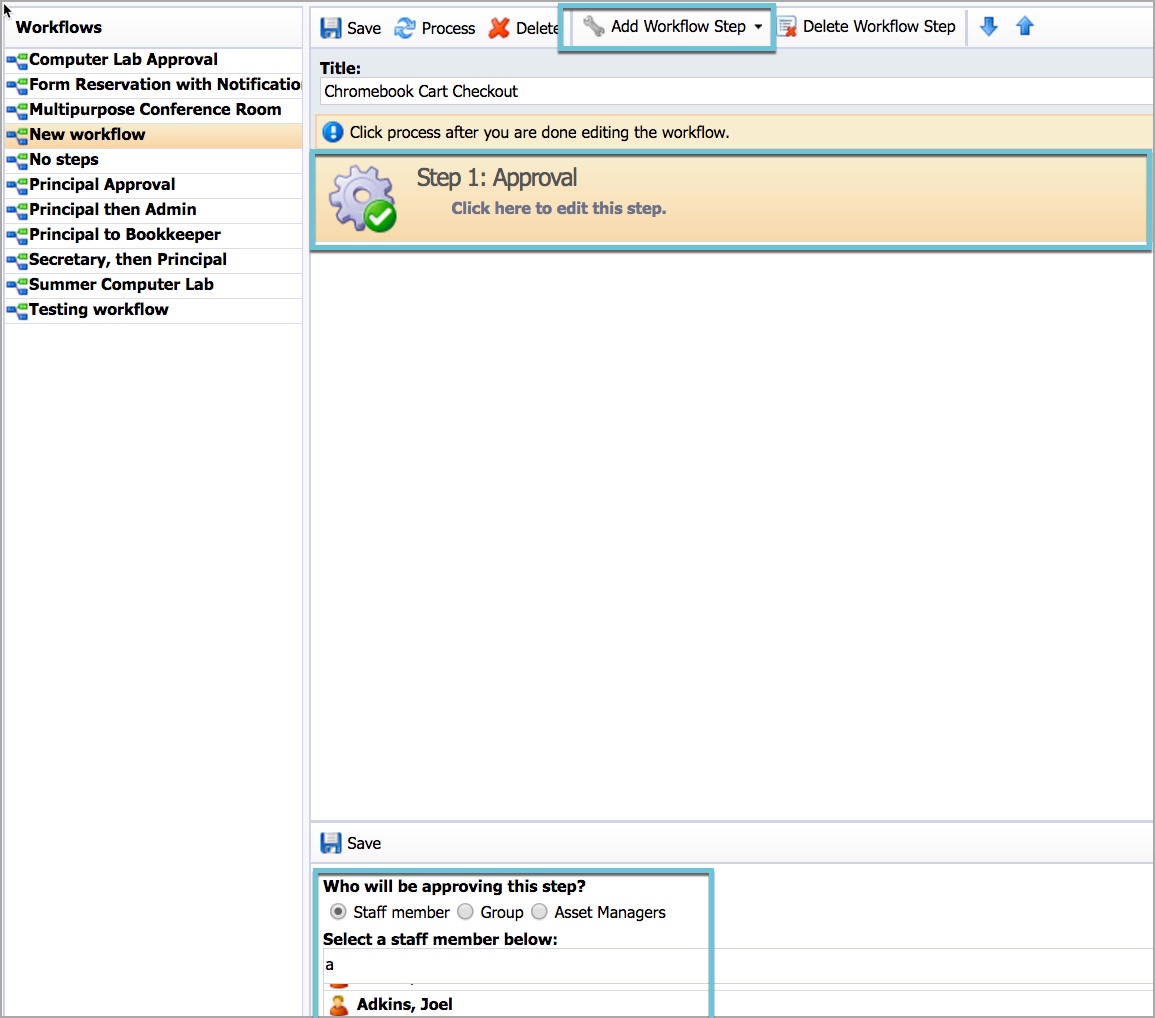Viewport: 1155px width, 1018px height.
Task: Click the Save label in the lower step bar
Action: [364, 843]
